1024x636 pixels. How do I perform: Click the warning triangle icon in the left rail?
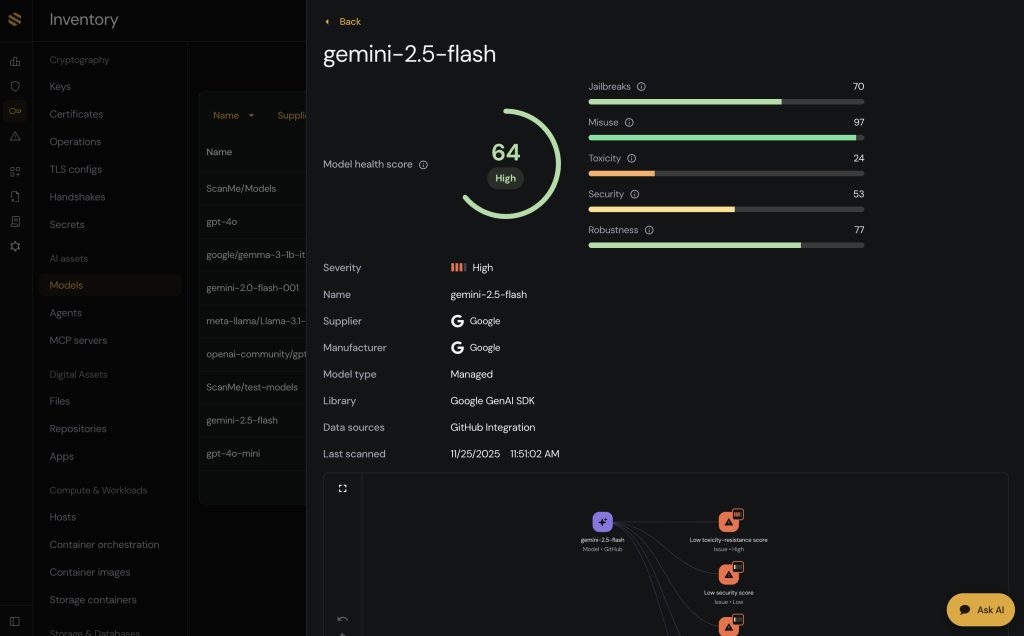click(15, 136)
